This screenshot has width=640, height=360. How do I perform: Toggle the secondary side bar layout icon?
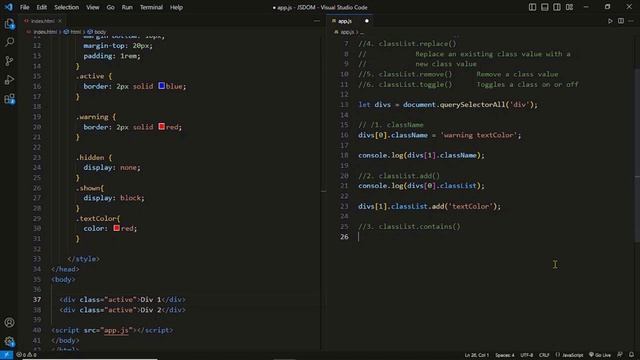(557, 7)
